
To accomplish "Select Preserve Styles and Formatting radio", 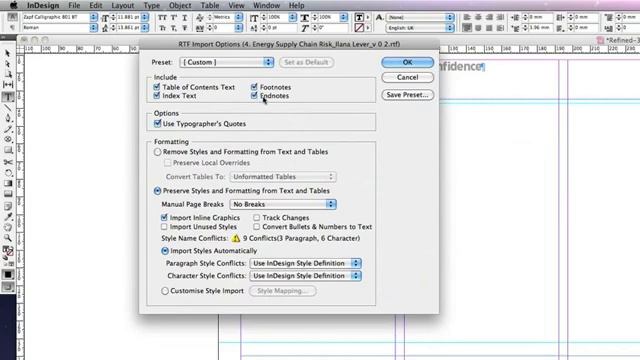I will 158,191.
